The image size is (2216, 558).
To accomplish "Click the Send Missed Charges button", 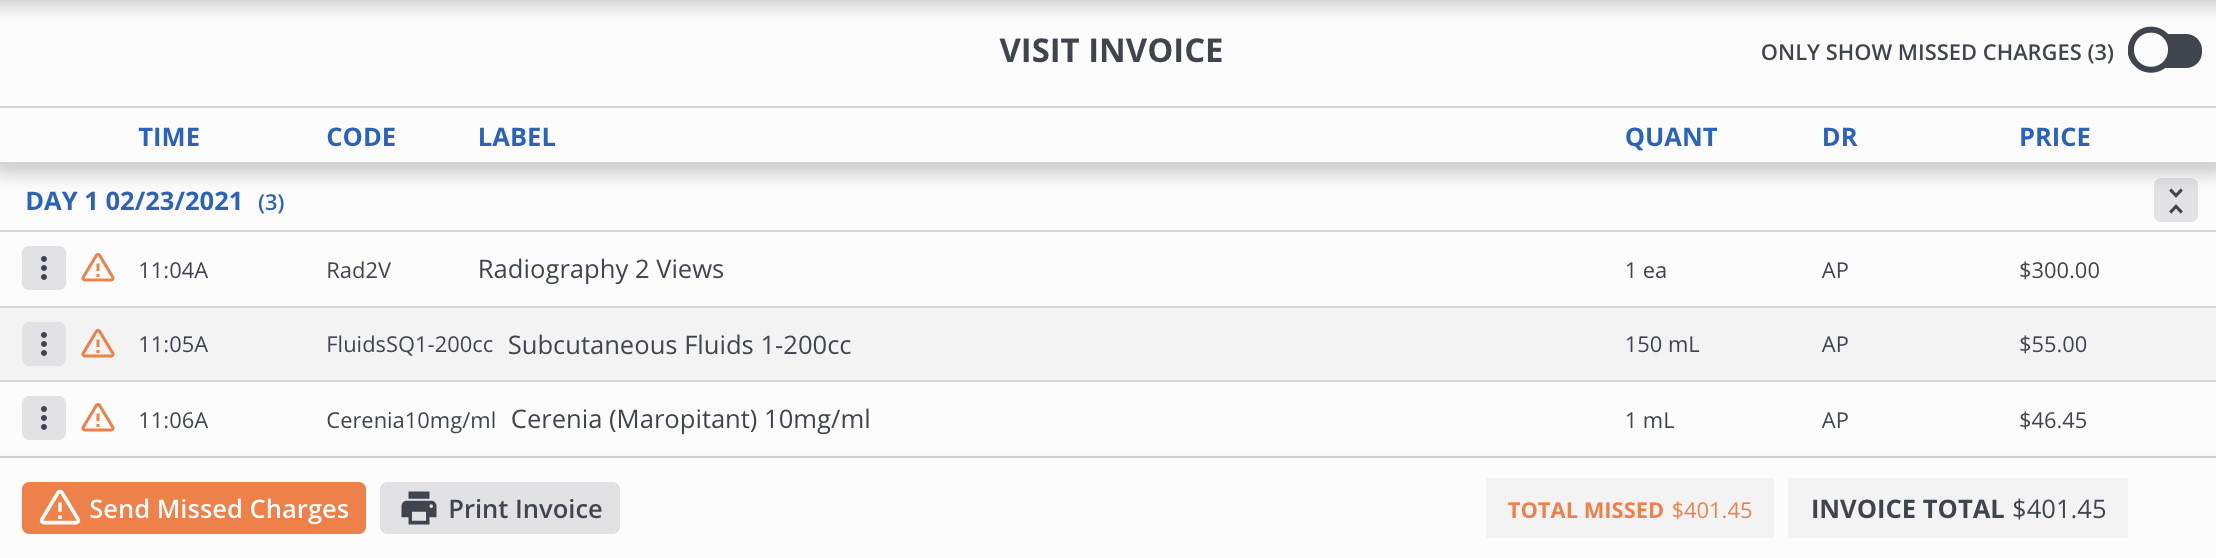I will coord(194,508).
